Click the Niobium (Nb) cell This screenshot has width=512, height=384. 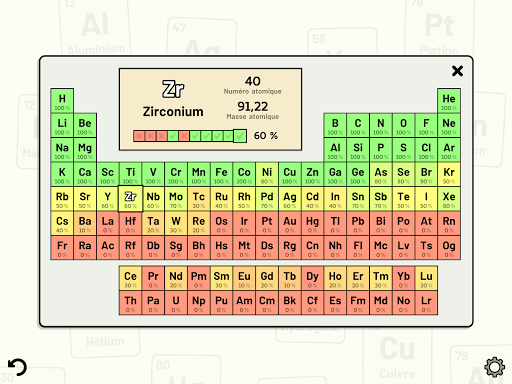click(153, 199)
